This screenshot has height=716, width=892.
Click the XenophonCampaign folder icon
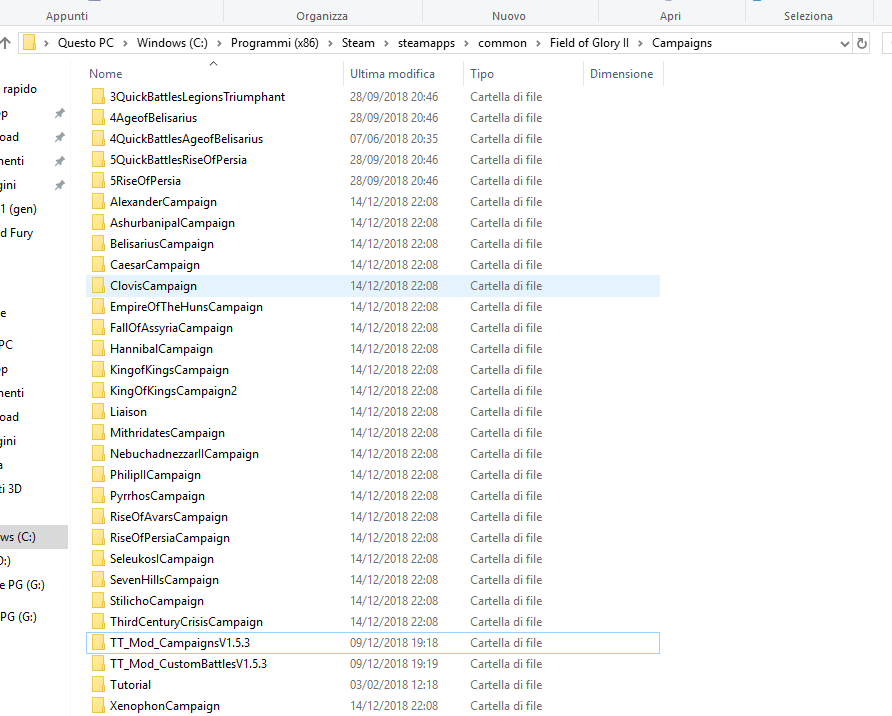click(98, 706)
